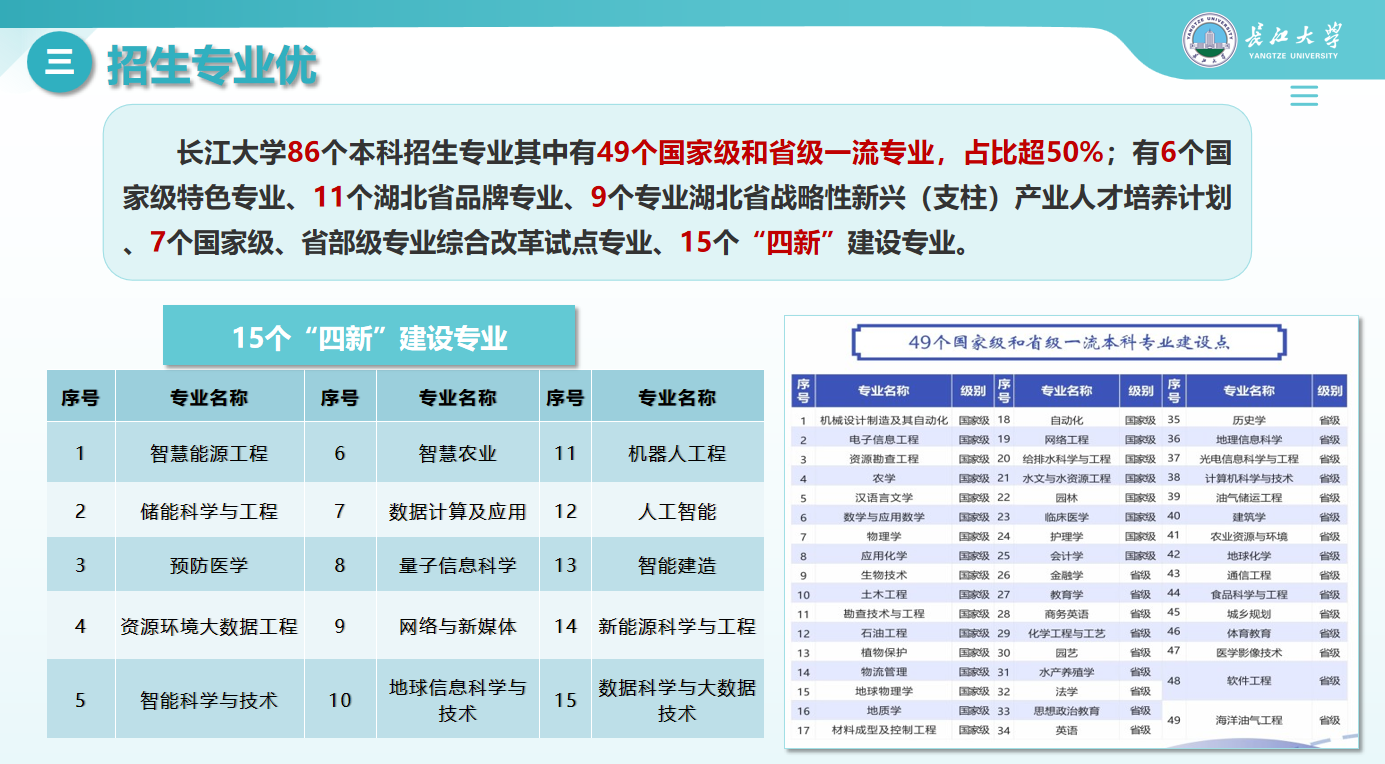Select "思想政治教育" entry
Viewport: 1385px width, 764px height.
point(1067,711)
